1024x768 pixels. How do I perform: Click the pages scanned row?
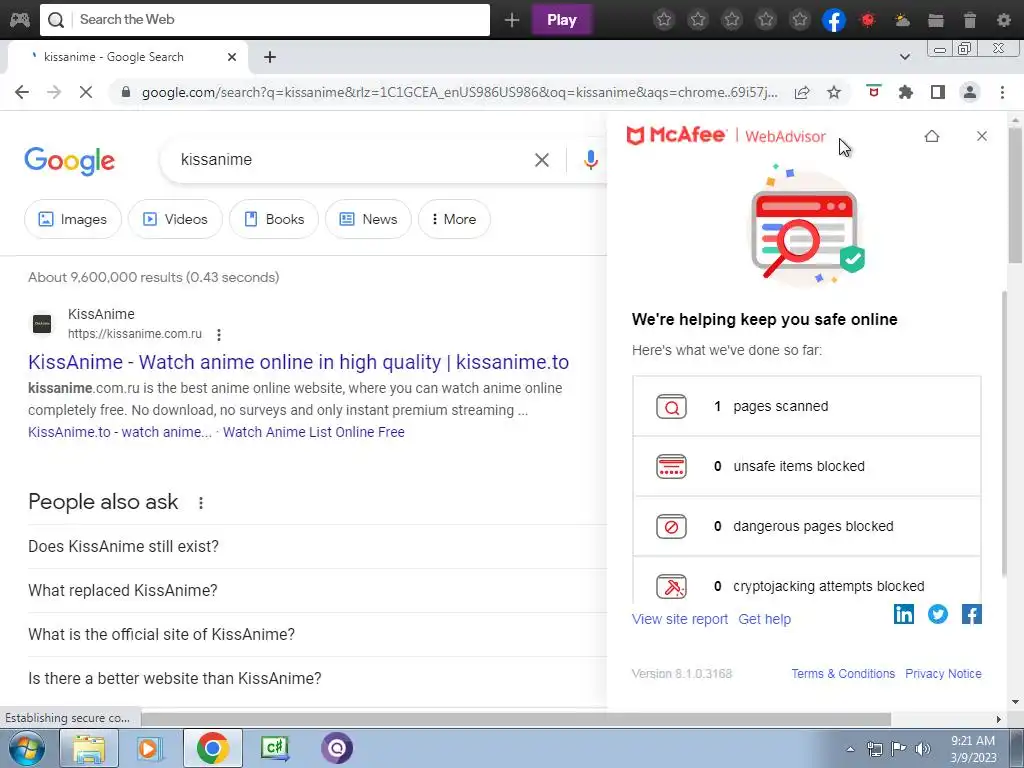point(807,406)
